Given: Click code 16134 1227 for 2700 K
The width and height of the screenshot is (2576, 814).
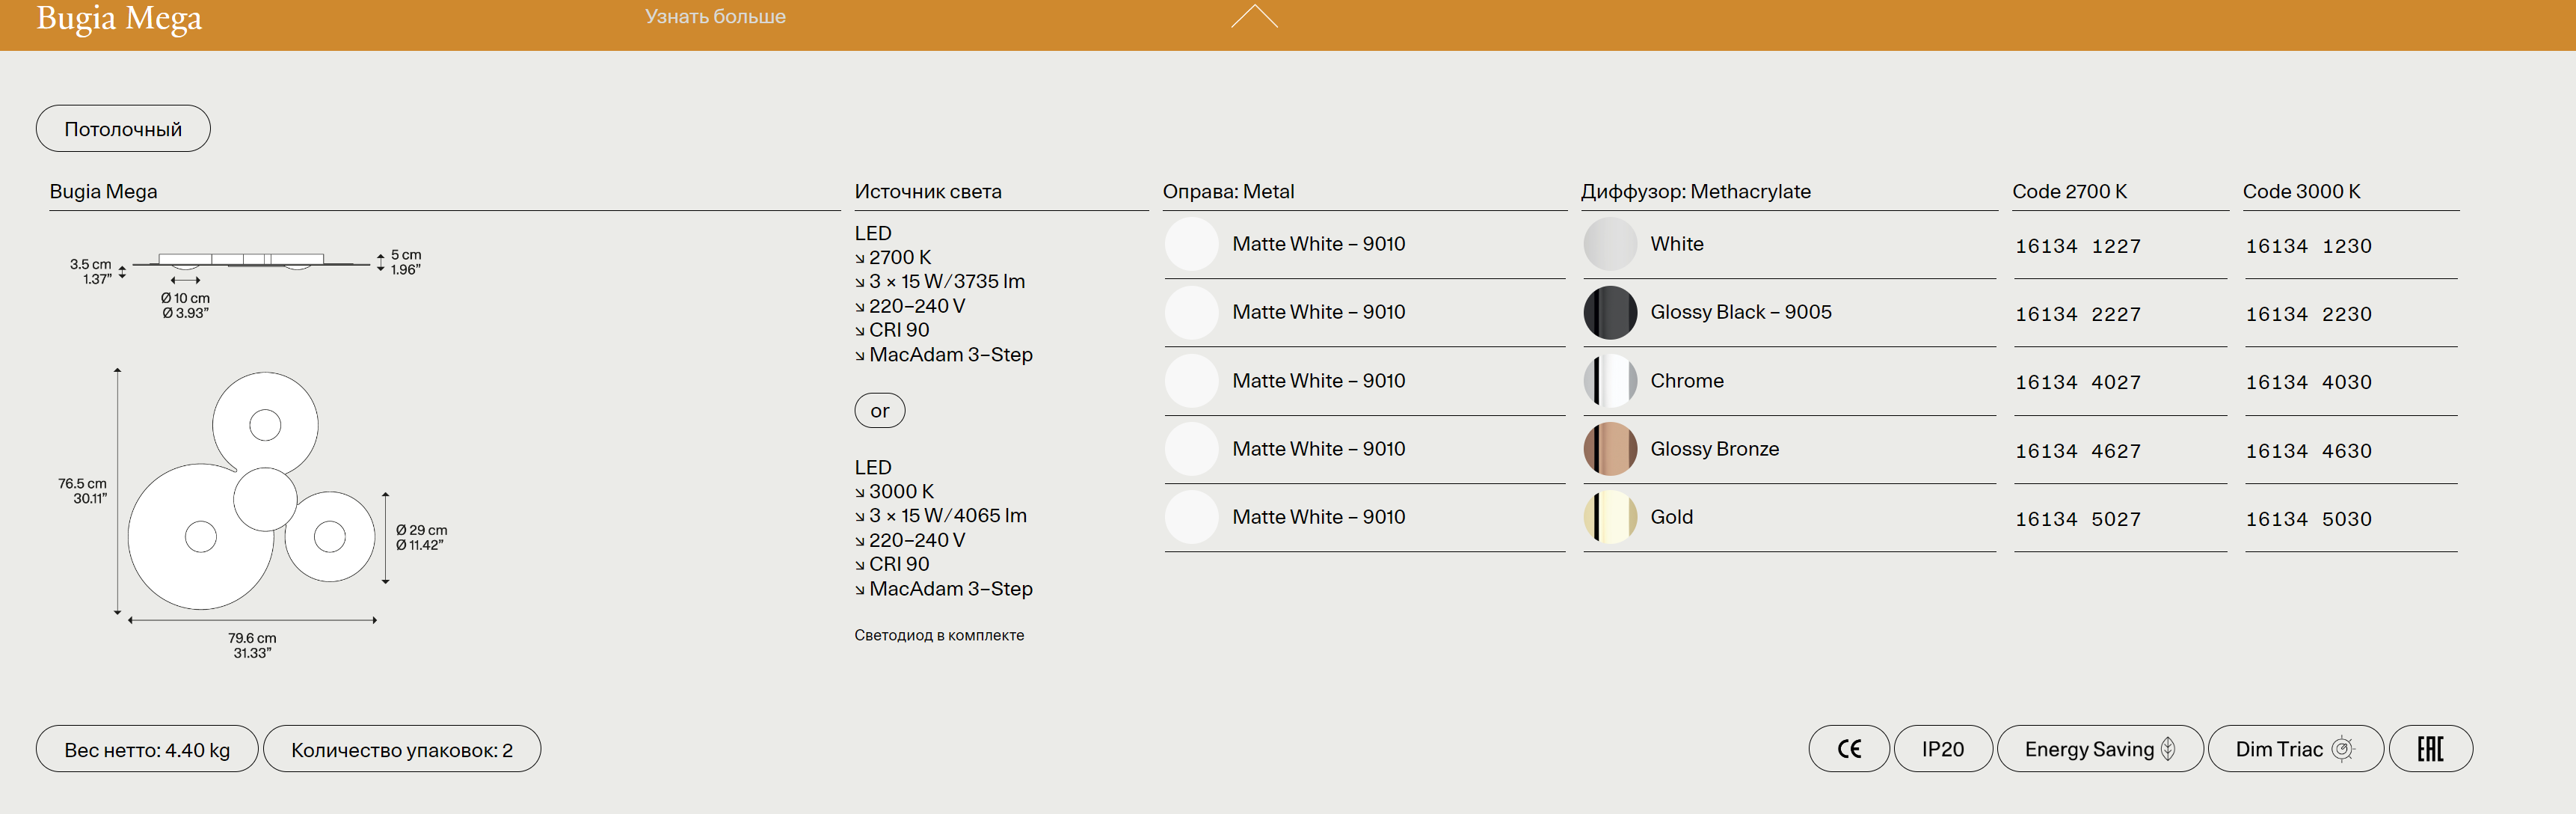Looking at the screenshot, I should pyautogui.click(x=2077, y=246).
